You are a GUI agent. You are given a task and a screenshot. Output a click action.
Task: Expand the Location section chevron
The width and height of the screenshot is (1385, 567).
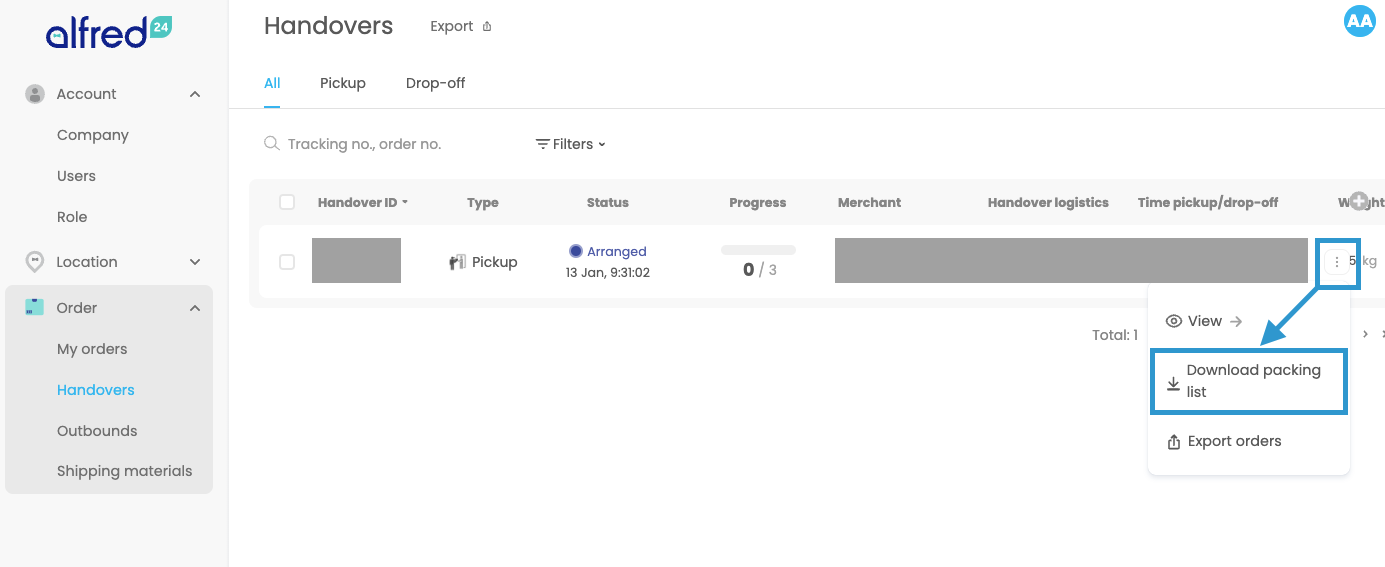195,262
